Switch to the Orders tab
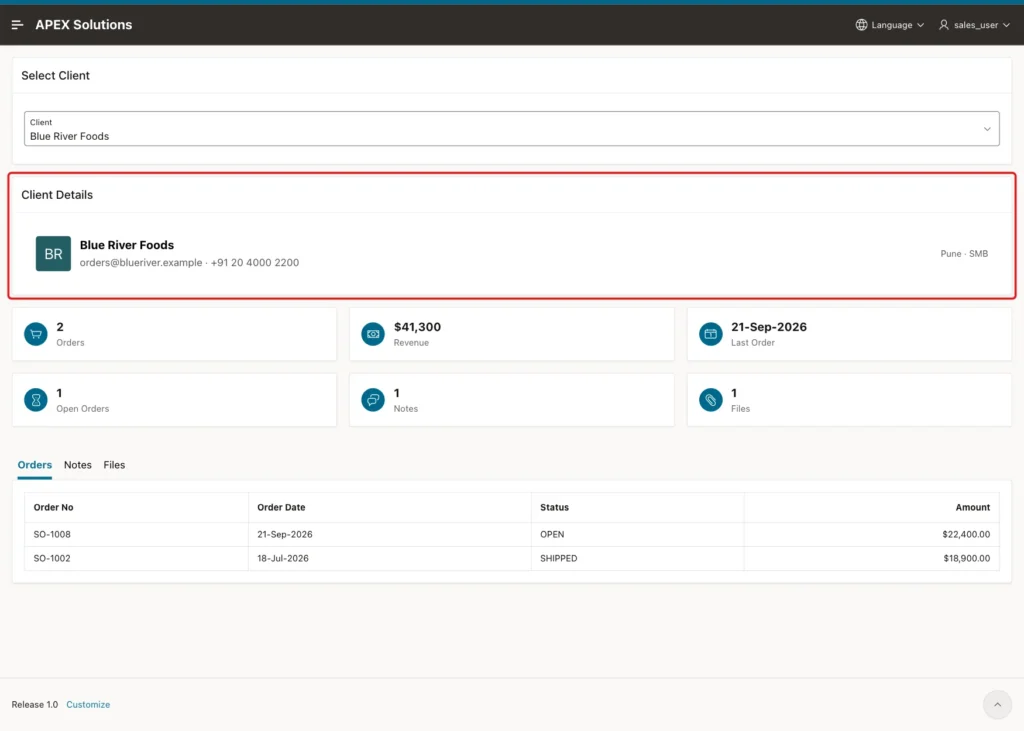This screenshot has height=731, width=1024. click(35, 465)
